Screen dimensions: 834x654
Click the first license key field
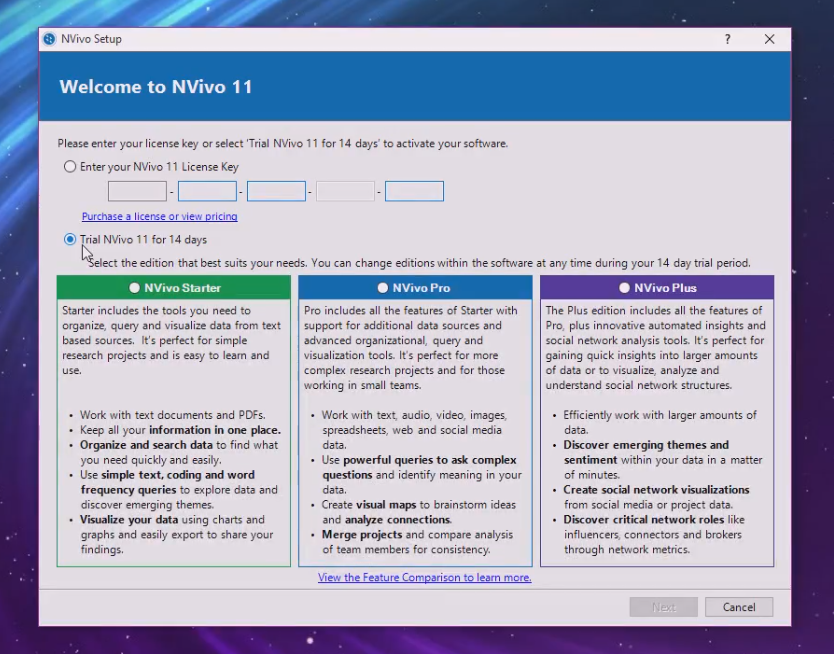click(x=137, y=191)
